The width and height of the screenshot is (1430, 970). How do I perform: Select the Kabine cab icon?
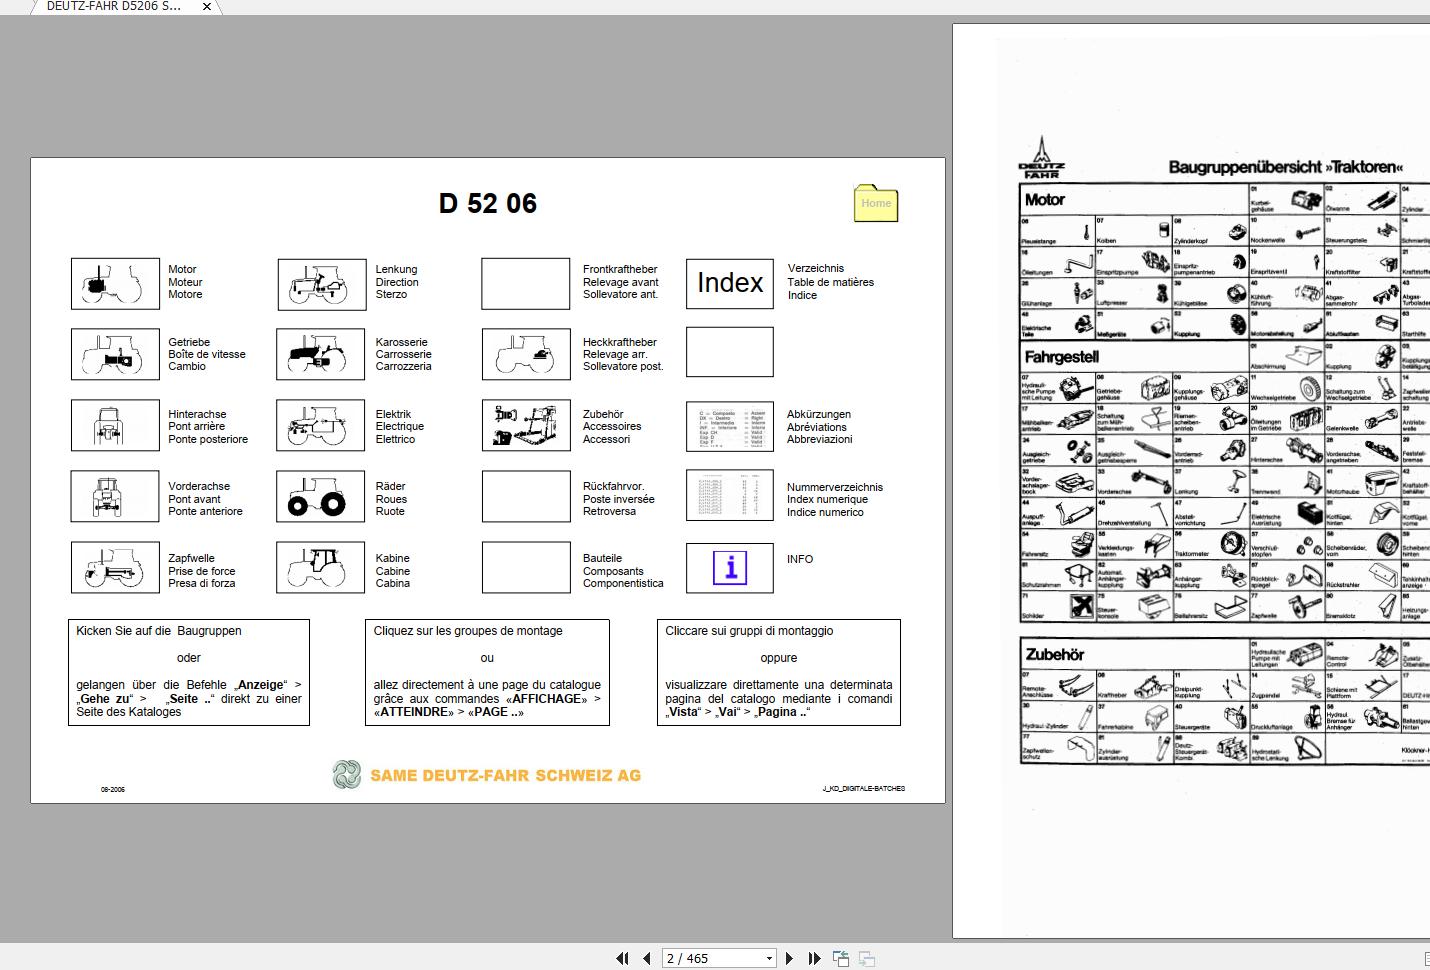[320, 567]
